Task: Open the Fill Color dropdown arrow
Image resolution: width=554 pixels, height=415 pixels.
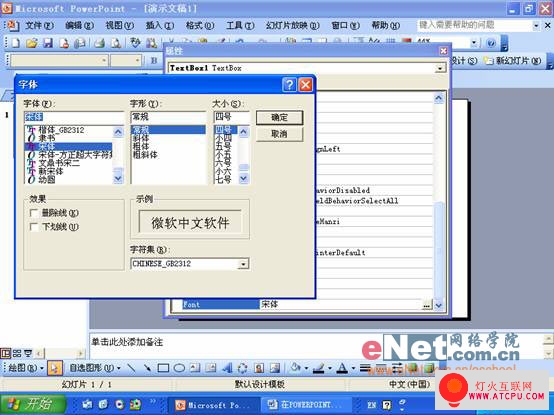Action: (306, 368)
